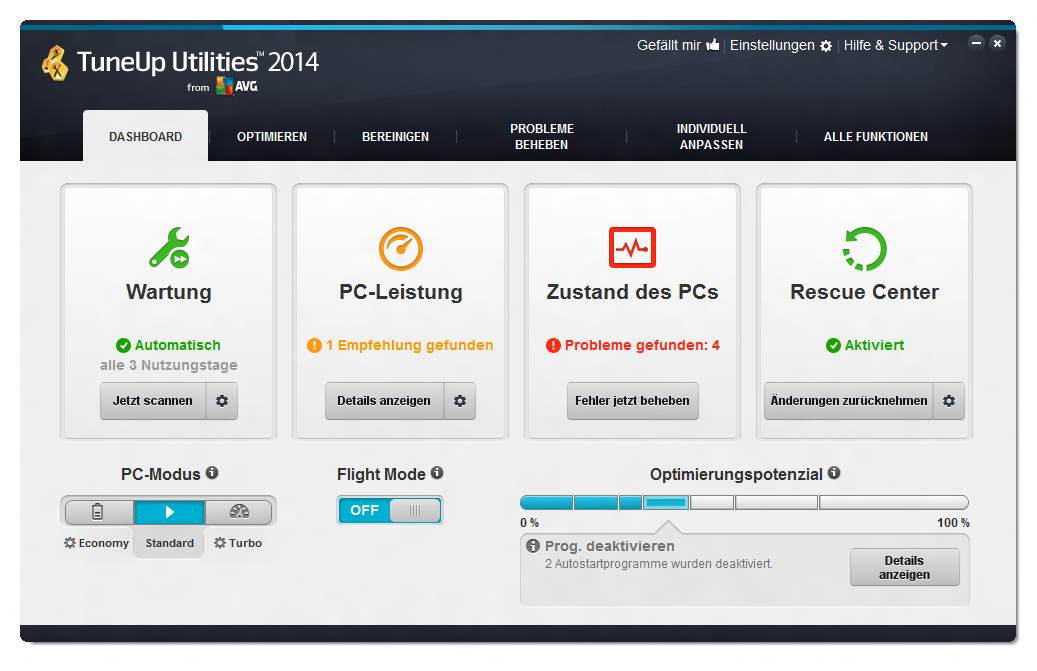Viewport: 1037px width, 671px height.
Task: Click the 'Automatisch' status text
Action: (177, 345)
